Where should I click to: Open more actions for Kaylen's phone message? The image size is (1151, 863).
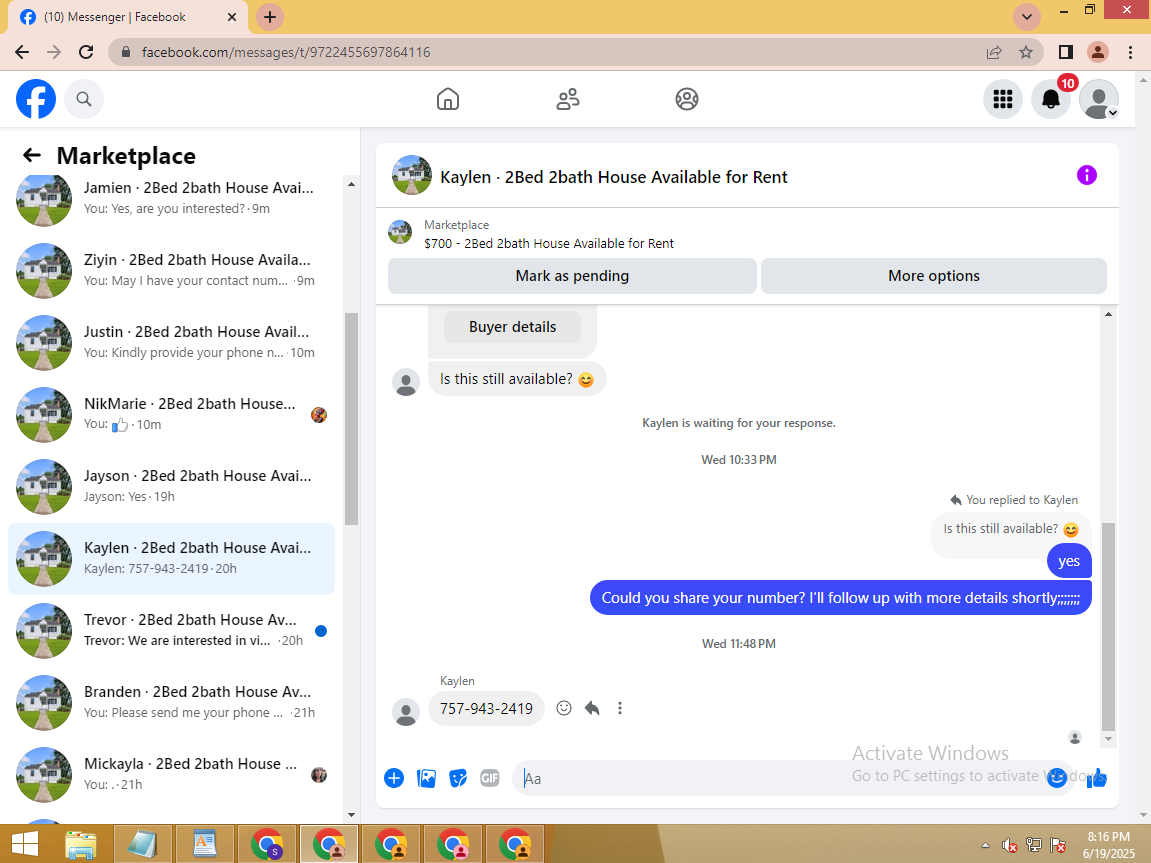pyautogui.click(x=620, y=708)
